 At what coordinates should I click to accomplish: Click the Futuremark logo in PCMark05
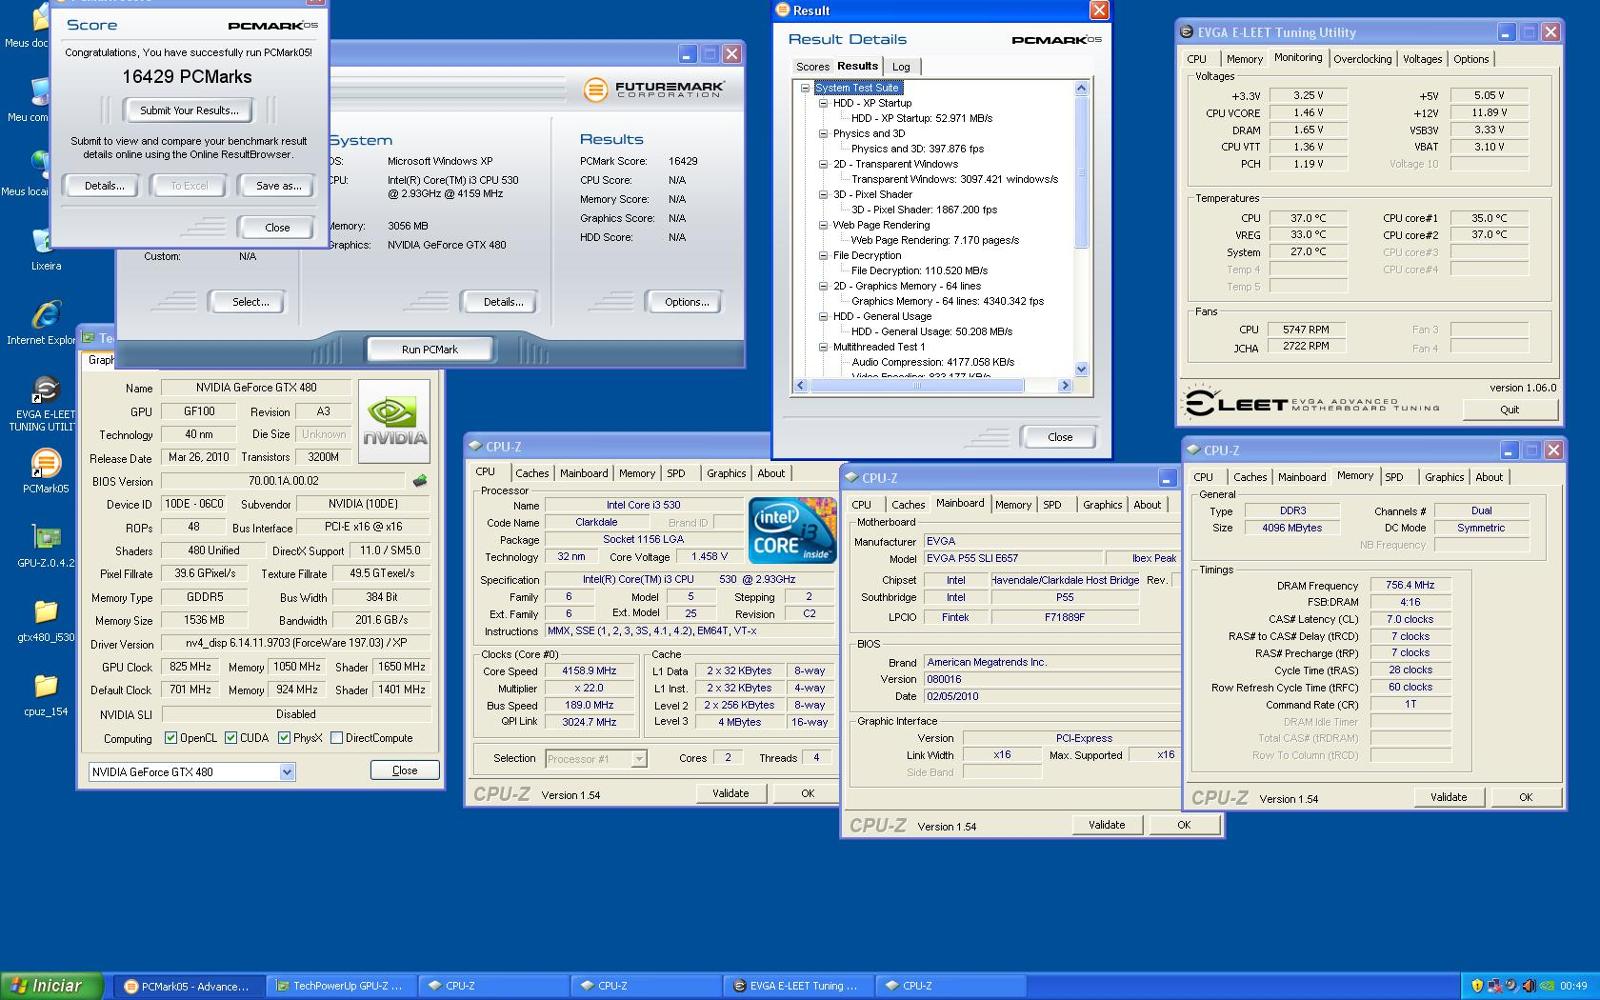[654, 90]
